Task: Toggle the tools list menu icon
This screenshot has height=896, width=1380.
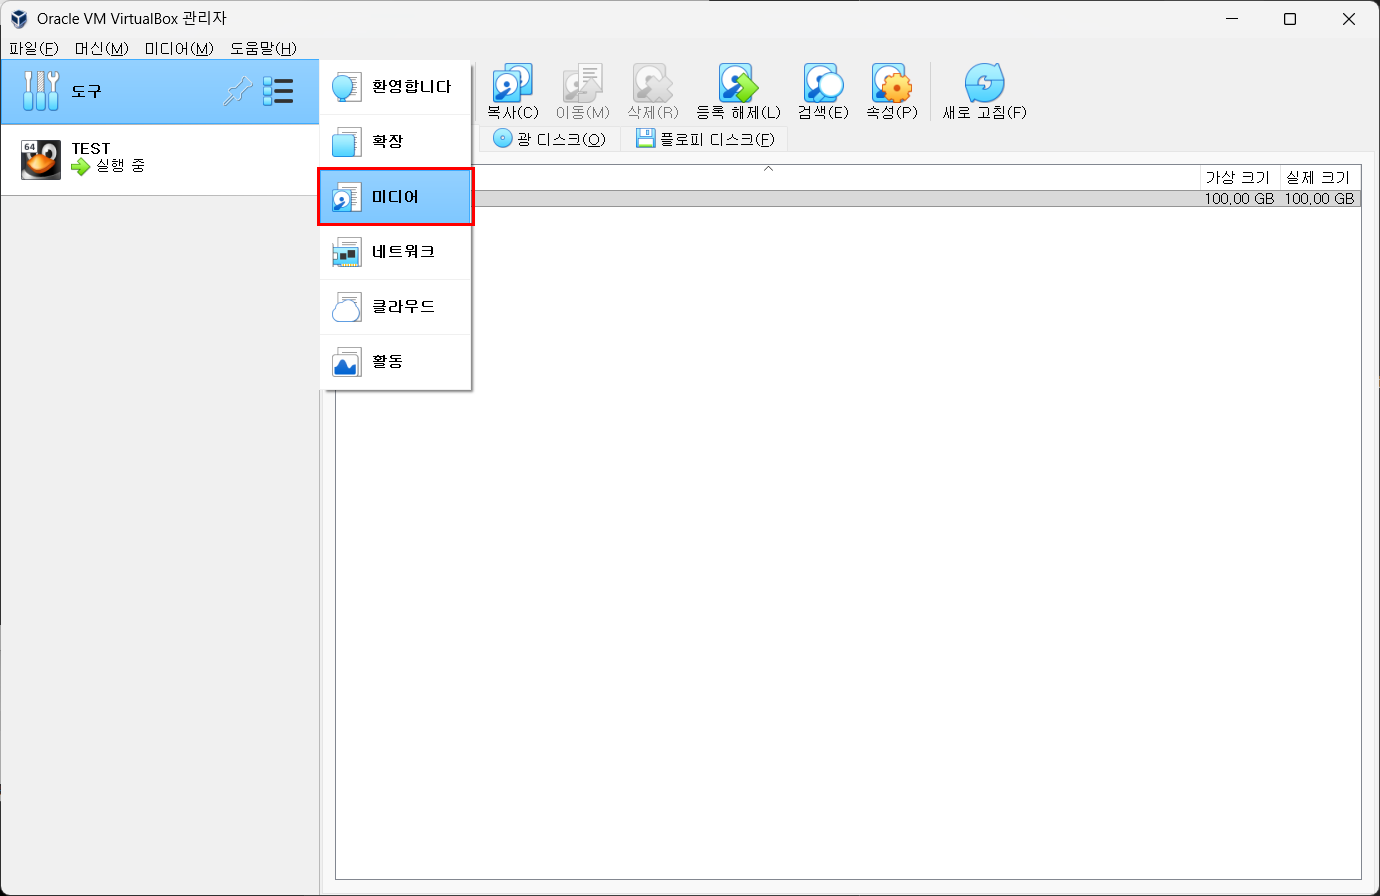Action: point(278,92)
